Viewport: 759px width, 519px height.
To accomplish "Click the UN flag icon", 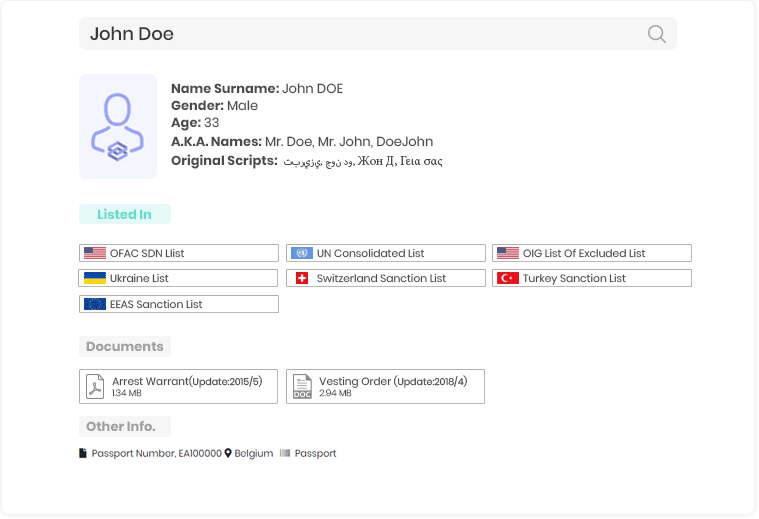I will (302, 253).
